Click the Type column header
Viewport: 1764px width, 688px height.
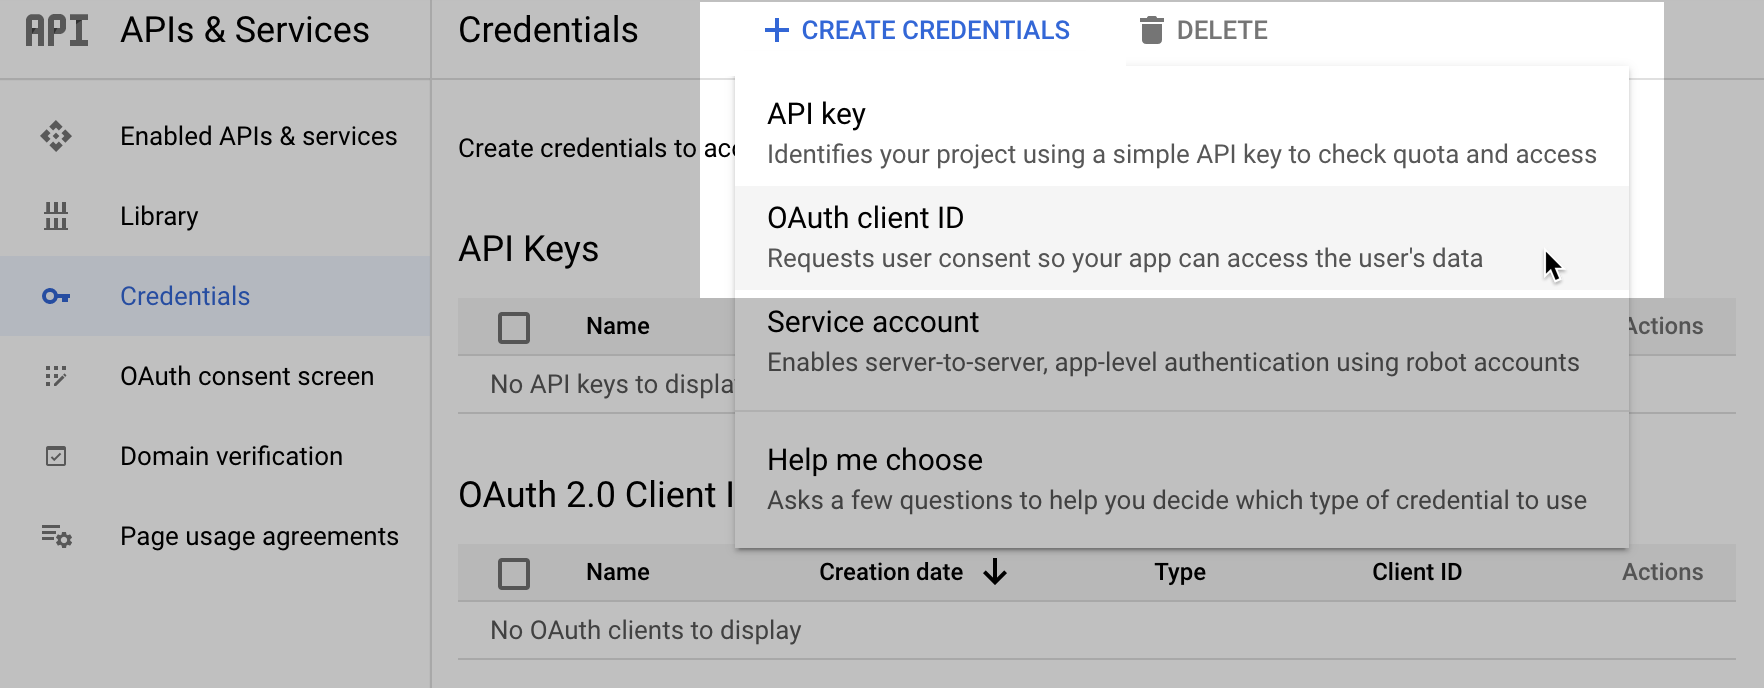[x=1180, y=572]
